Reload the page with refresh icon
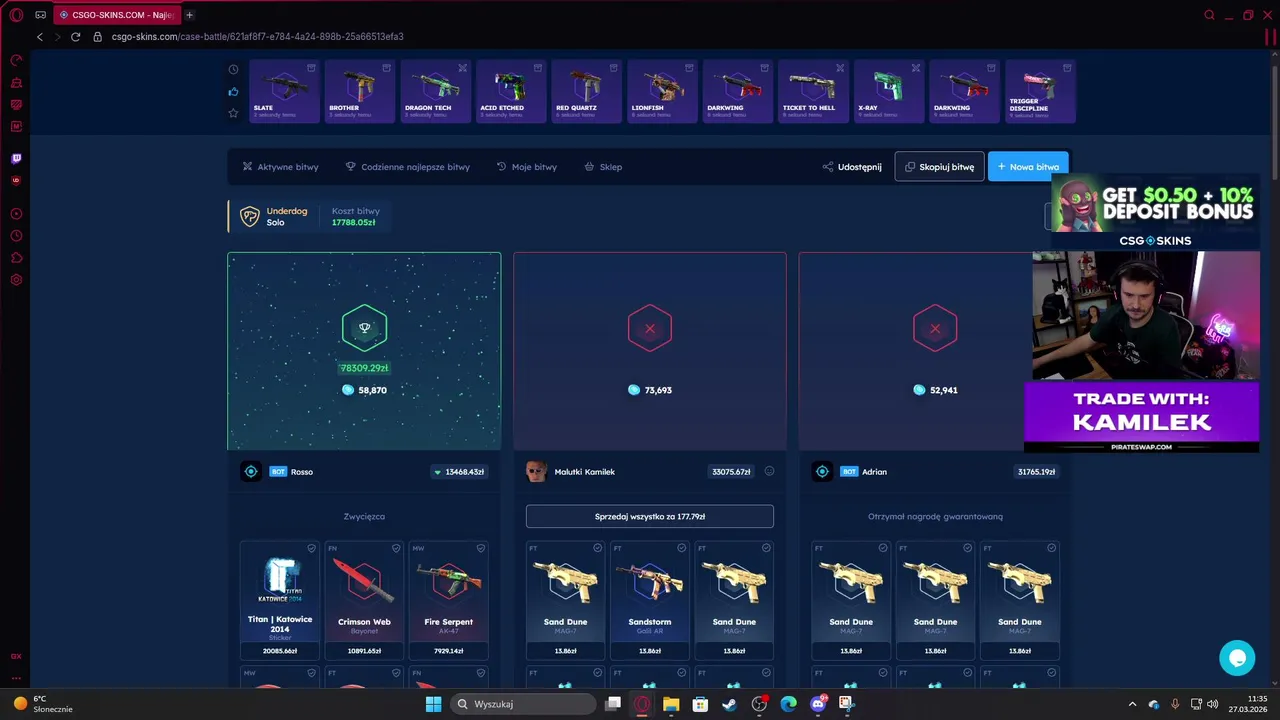 pyautogui.click(x=75, y=37)
